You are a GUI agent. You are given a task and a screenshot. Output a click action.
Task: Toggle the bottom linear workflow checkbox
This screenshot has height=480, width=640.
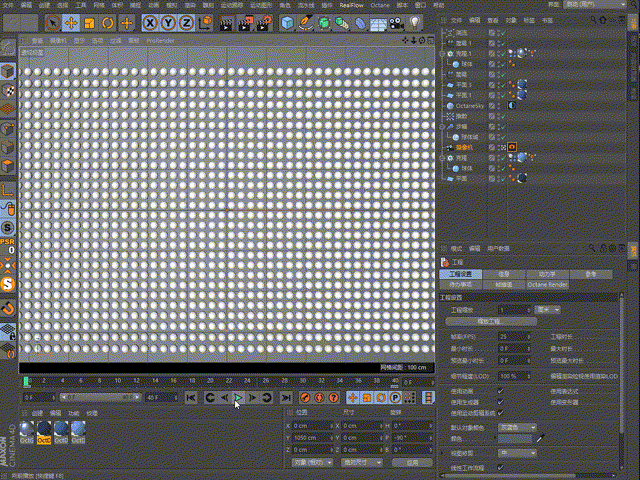500,468
